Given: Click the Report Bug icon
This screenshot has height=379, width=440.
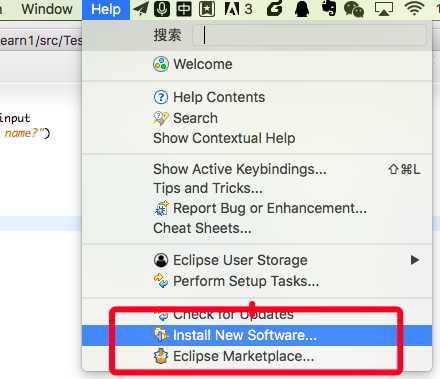Looking at the screenshot, I should coord(161,208).
